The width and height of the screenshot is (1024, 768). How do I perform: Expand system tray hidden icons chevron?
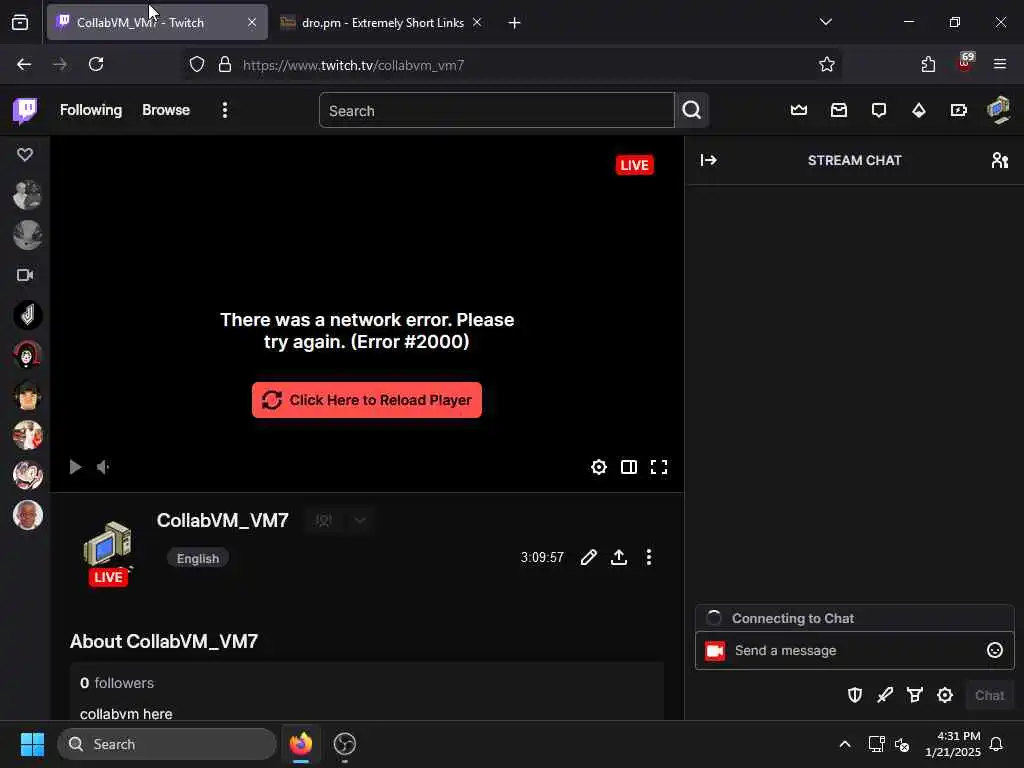(845, 744)
